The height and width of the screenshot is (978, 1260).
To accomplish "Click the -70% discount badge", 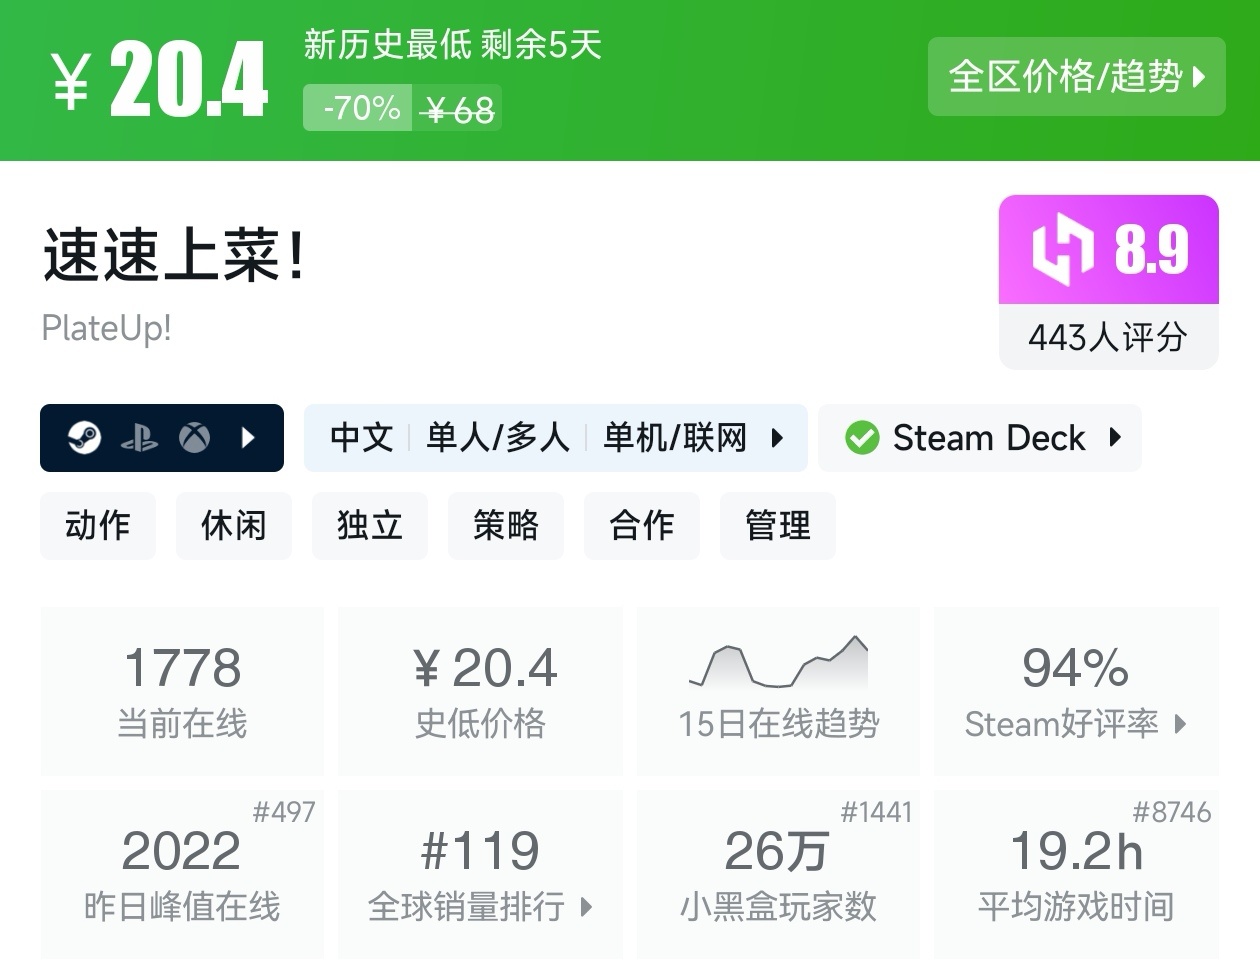I will point(361,108).
